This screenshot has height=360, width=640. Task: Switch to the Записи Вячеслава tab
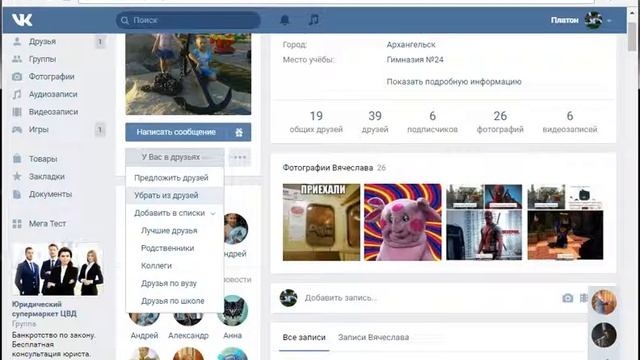coord(373,338)
